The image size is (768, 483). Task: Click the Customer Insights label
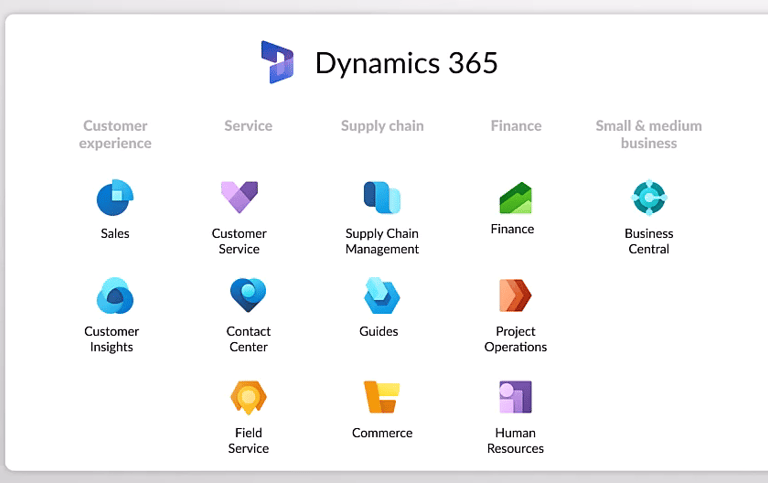point(112,339)
